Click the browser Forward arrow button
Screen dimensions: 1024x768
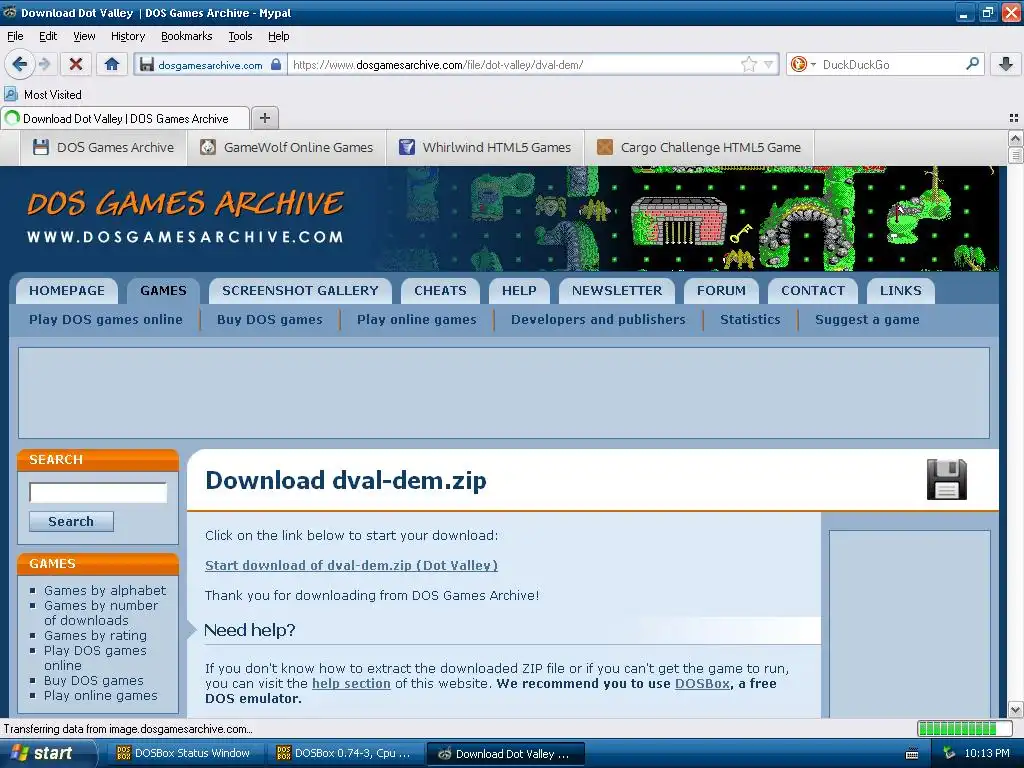(x=44, y=64)
